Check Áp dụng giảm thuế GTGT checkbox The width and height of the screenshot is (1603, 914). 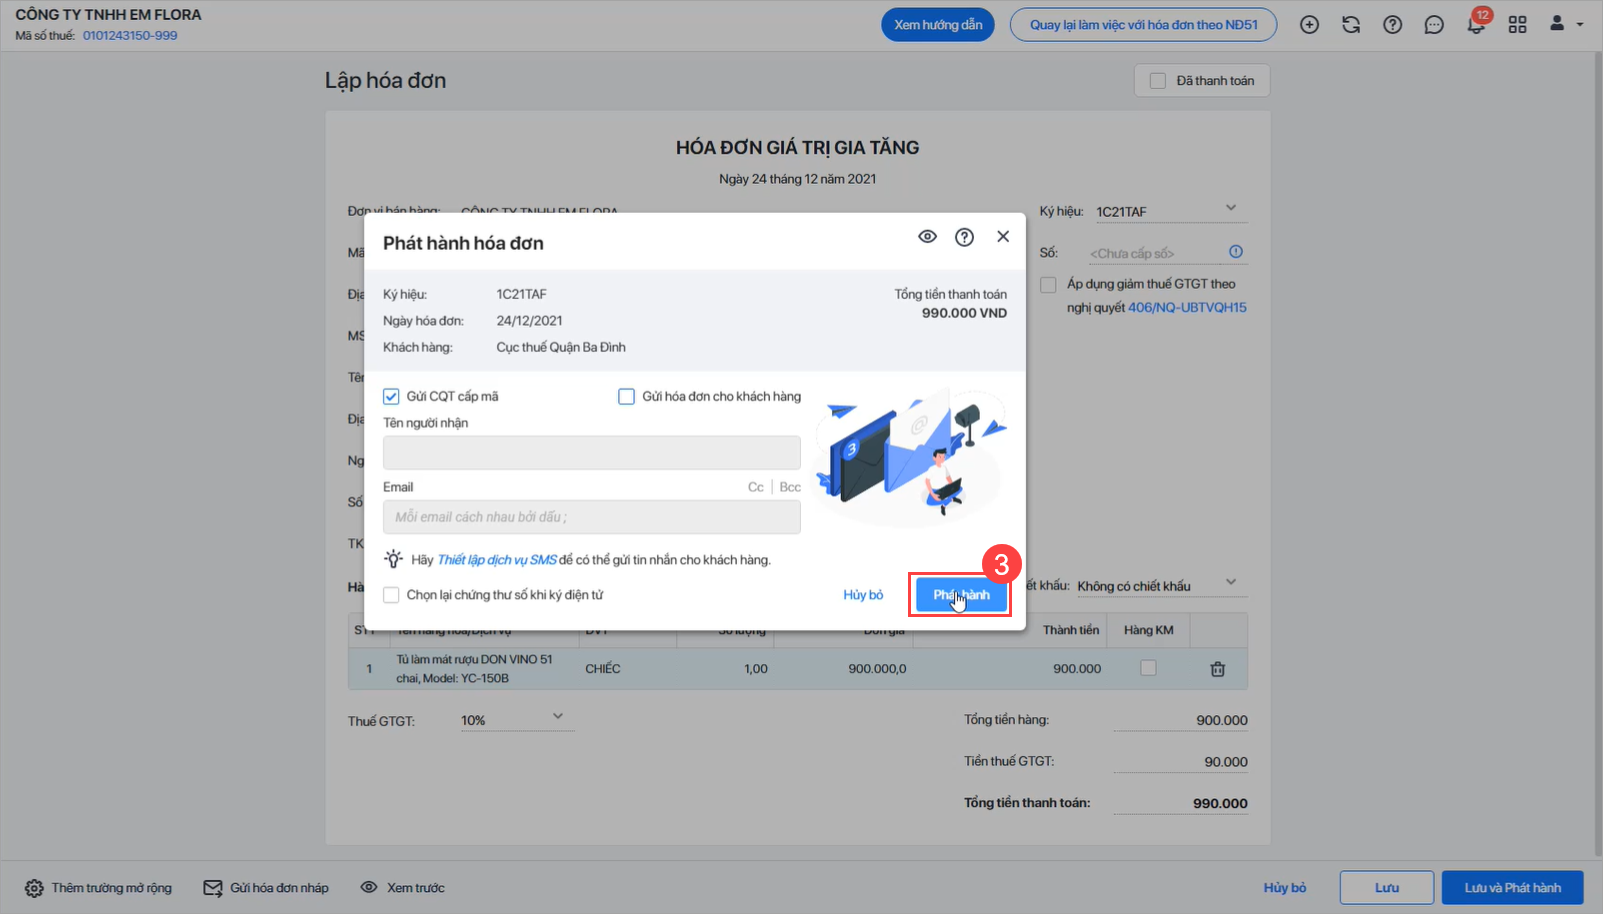coord(1048,285)
